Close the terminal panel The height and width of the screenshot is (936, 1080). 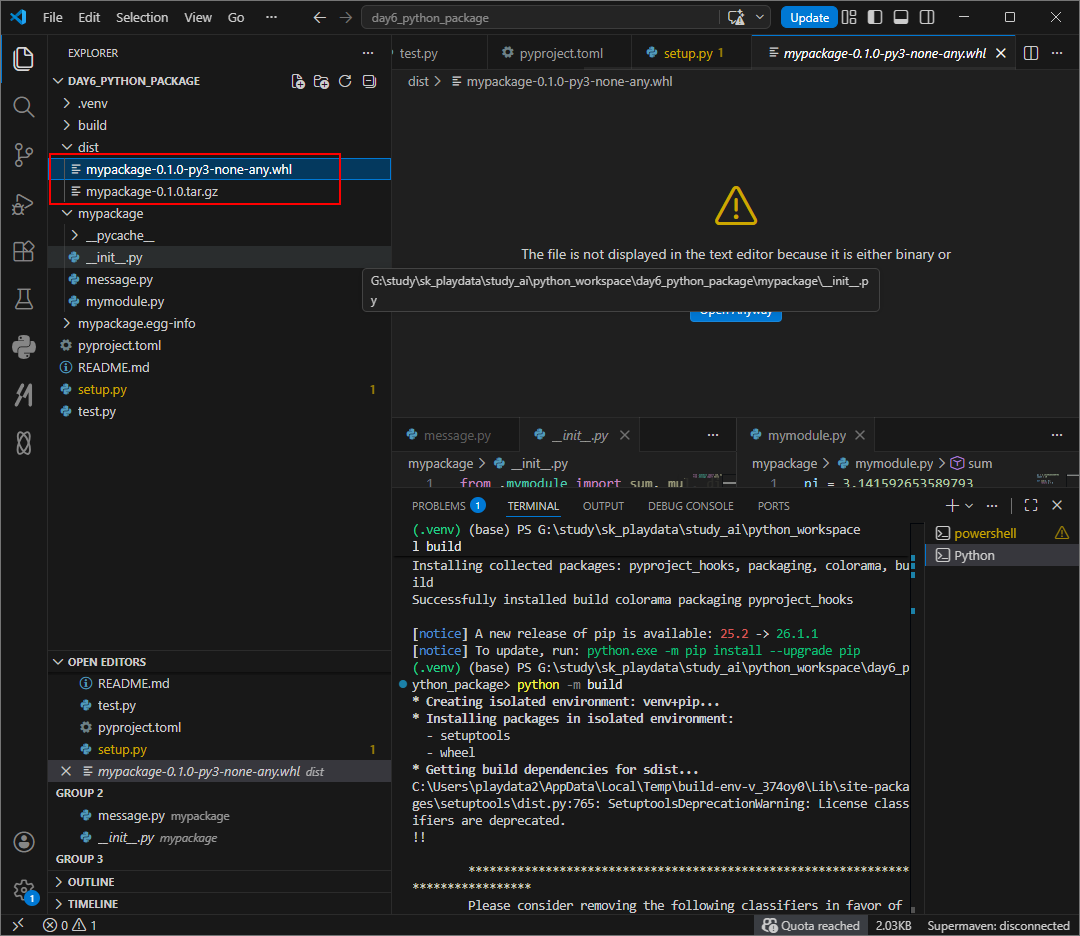pos(1057,506)
